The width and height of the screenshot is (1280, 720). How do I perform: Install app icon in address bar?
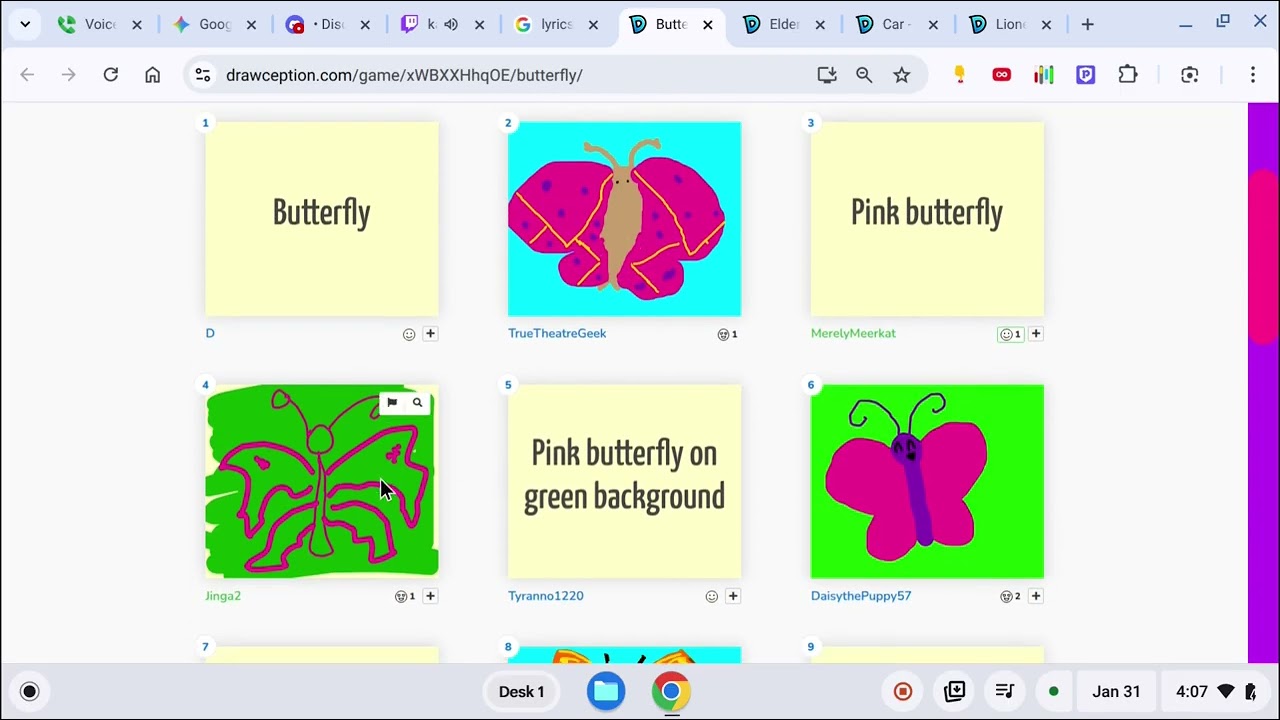(827, 75)
